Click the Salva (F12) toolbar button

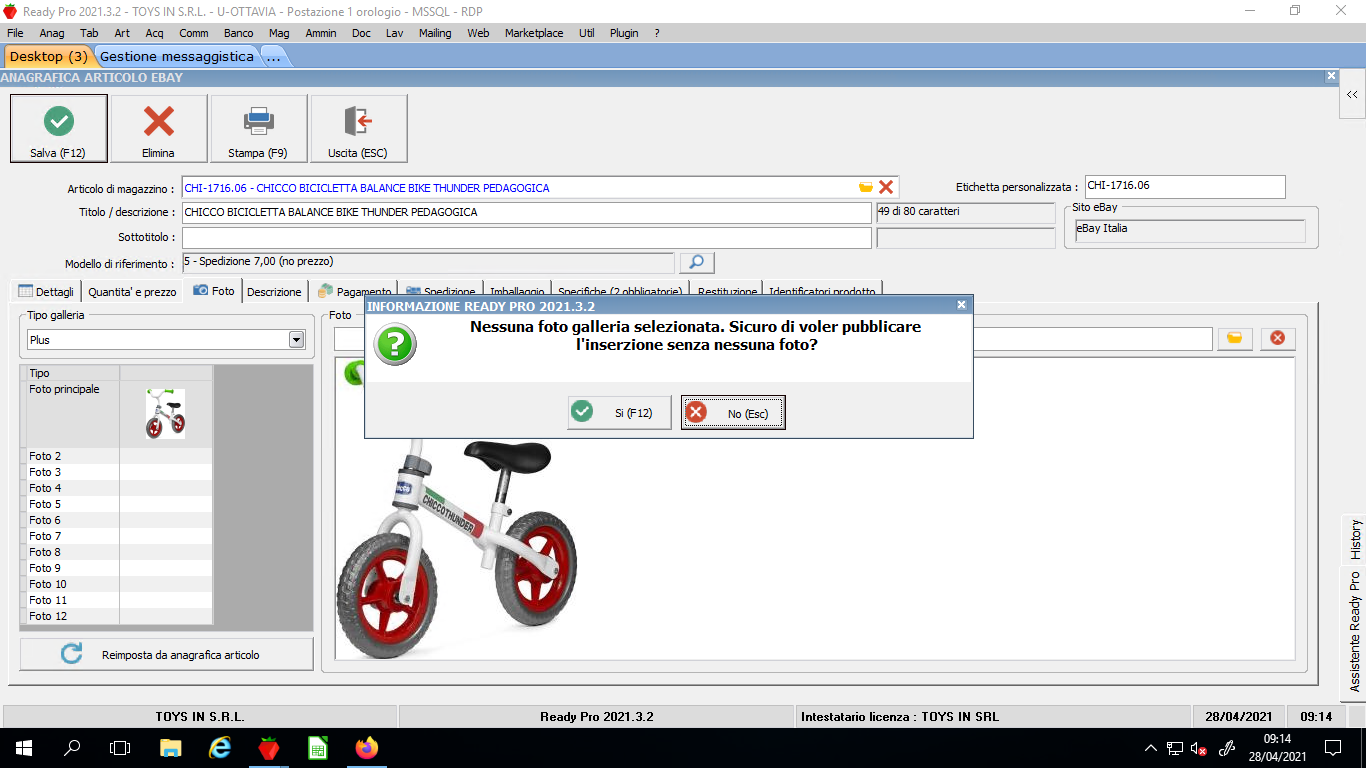click(58, 128)
